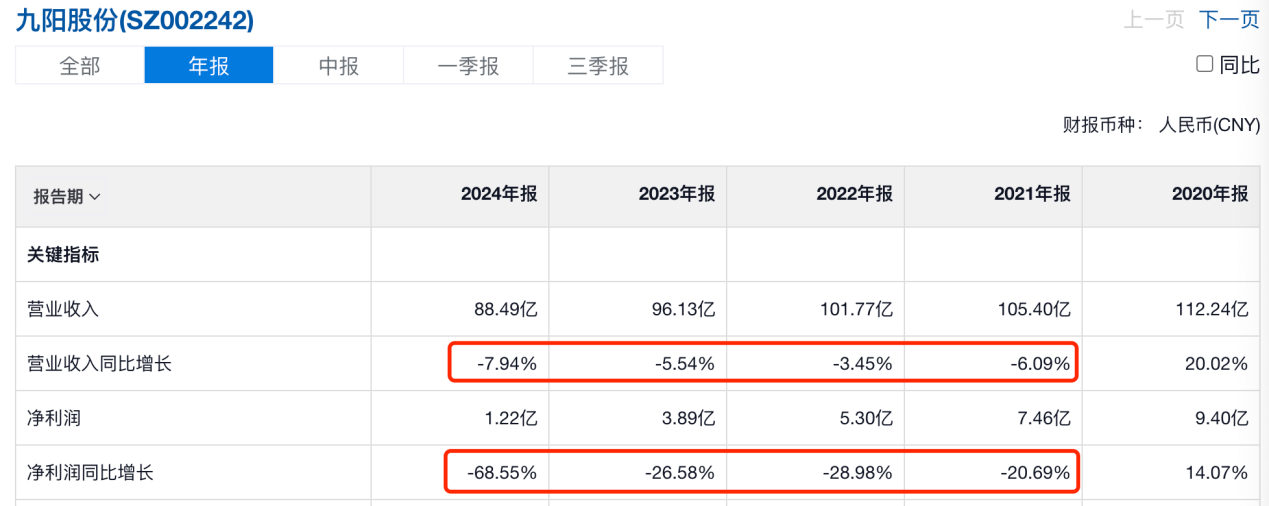Image resolution: width=1269 pixels, height=506 pixels.
Task: Select the 净利润 row label
Action: pos(52,418)
